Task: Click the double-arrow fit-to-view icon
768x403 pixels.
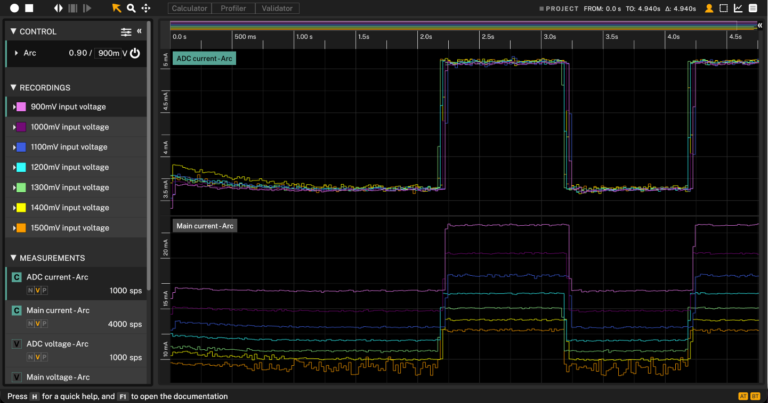Action: 58,8
